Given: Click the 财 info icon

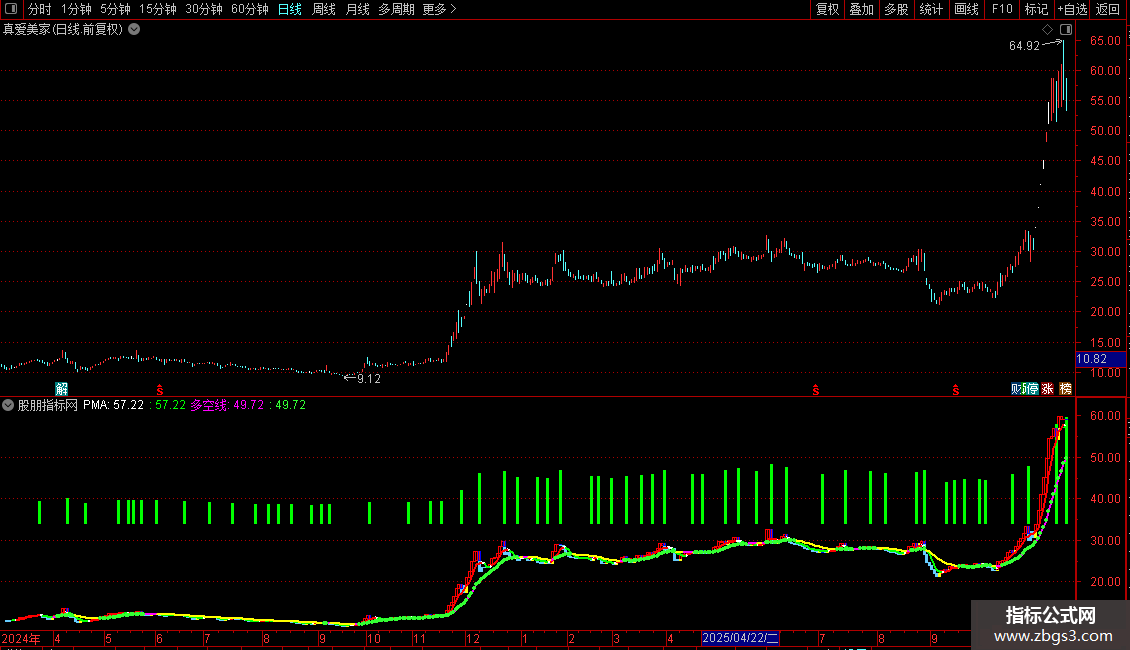Looking at the screenshot, I should click(x=1017, y=389).
